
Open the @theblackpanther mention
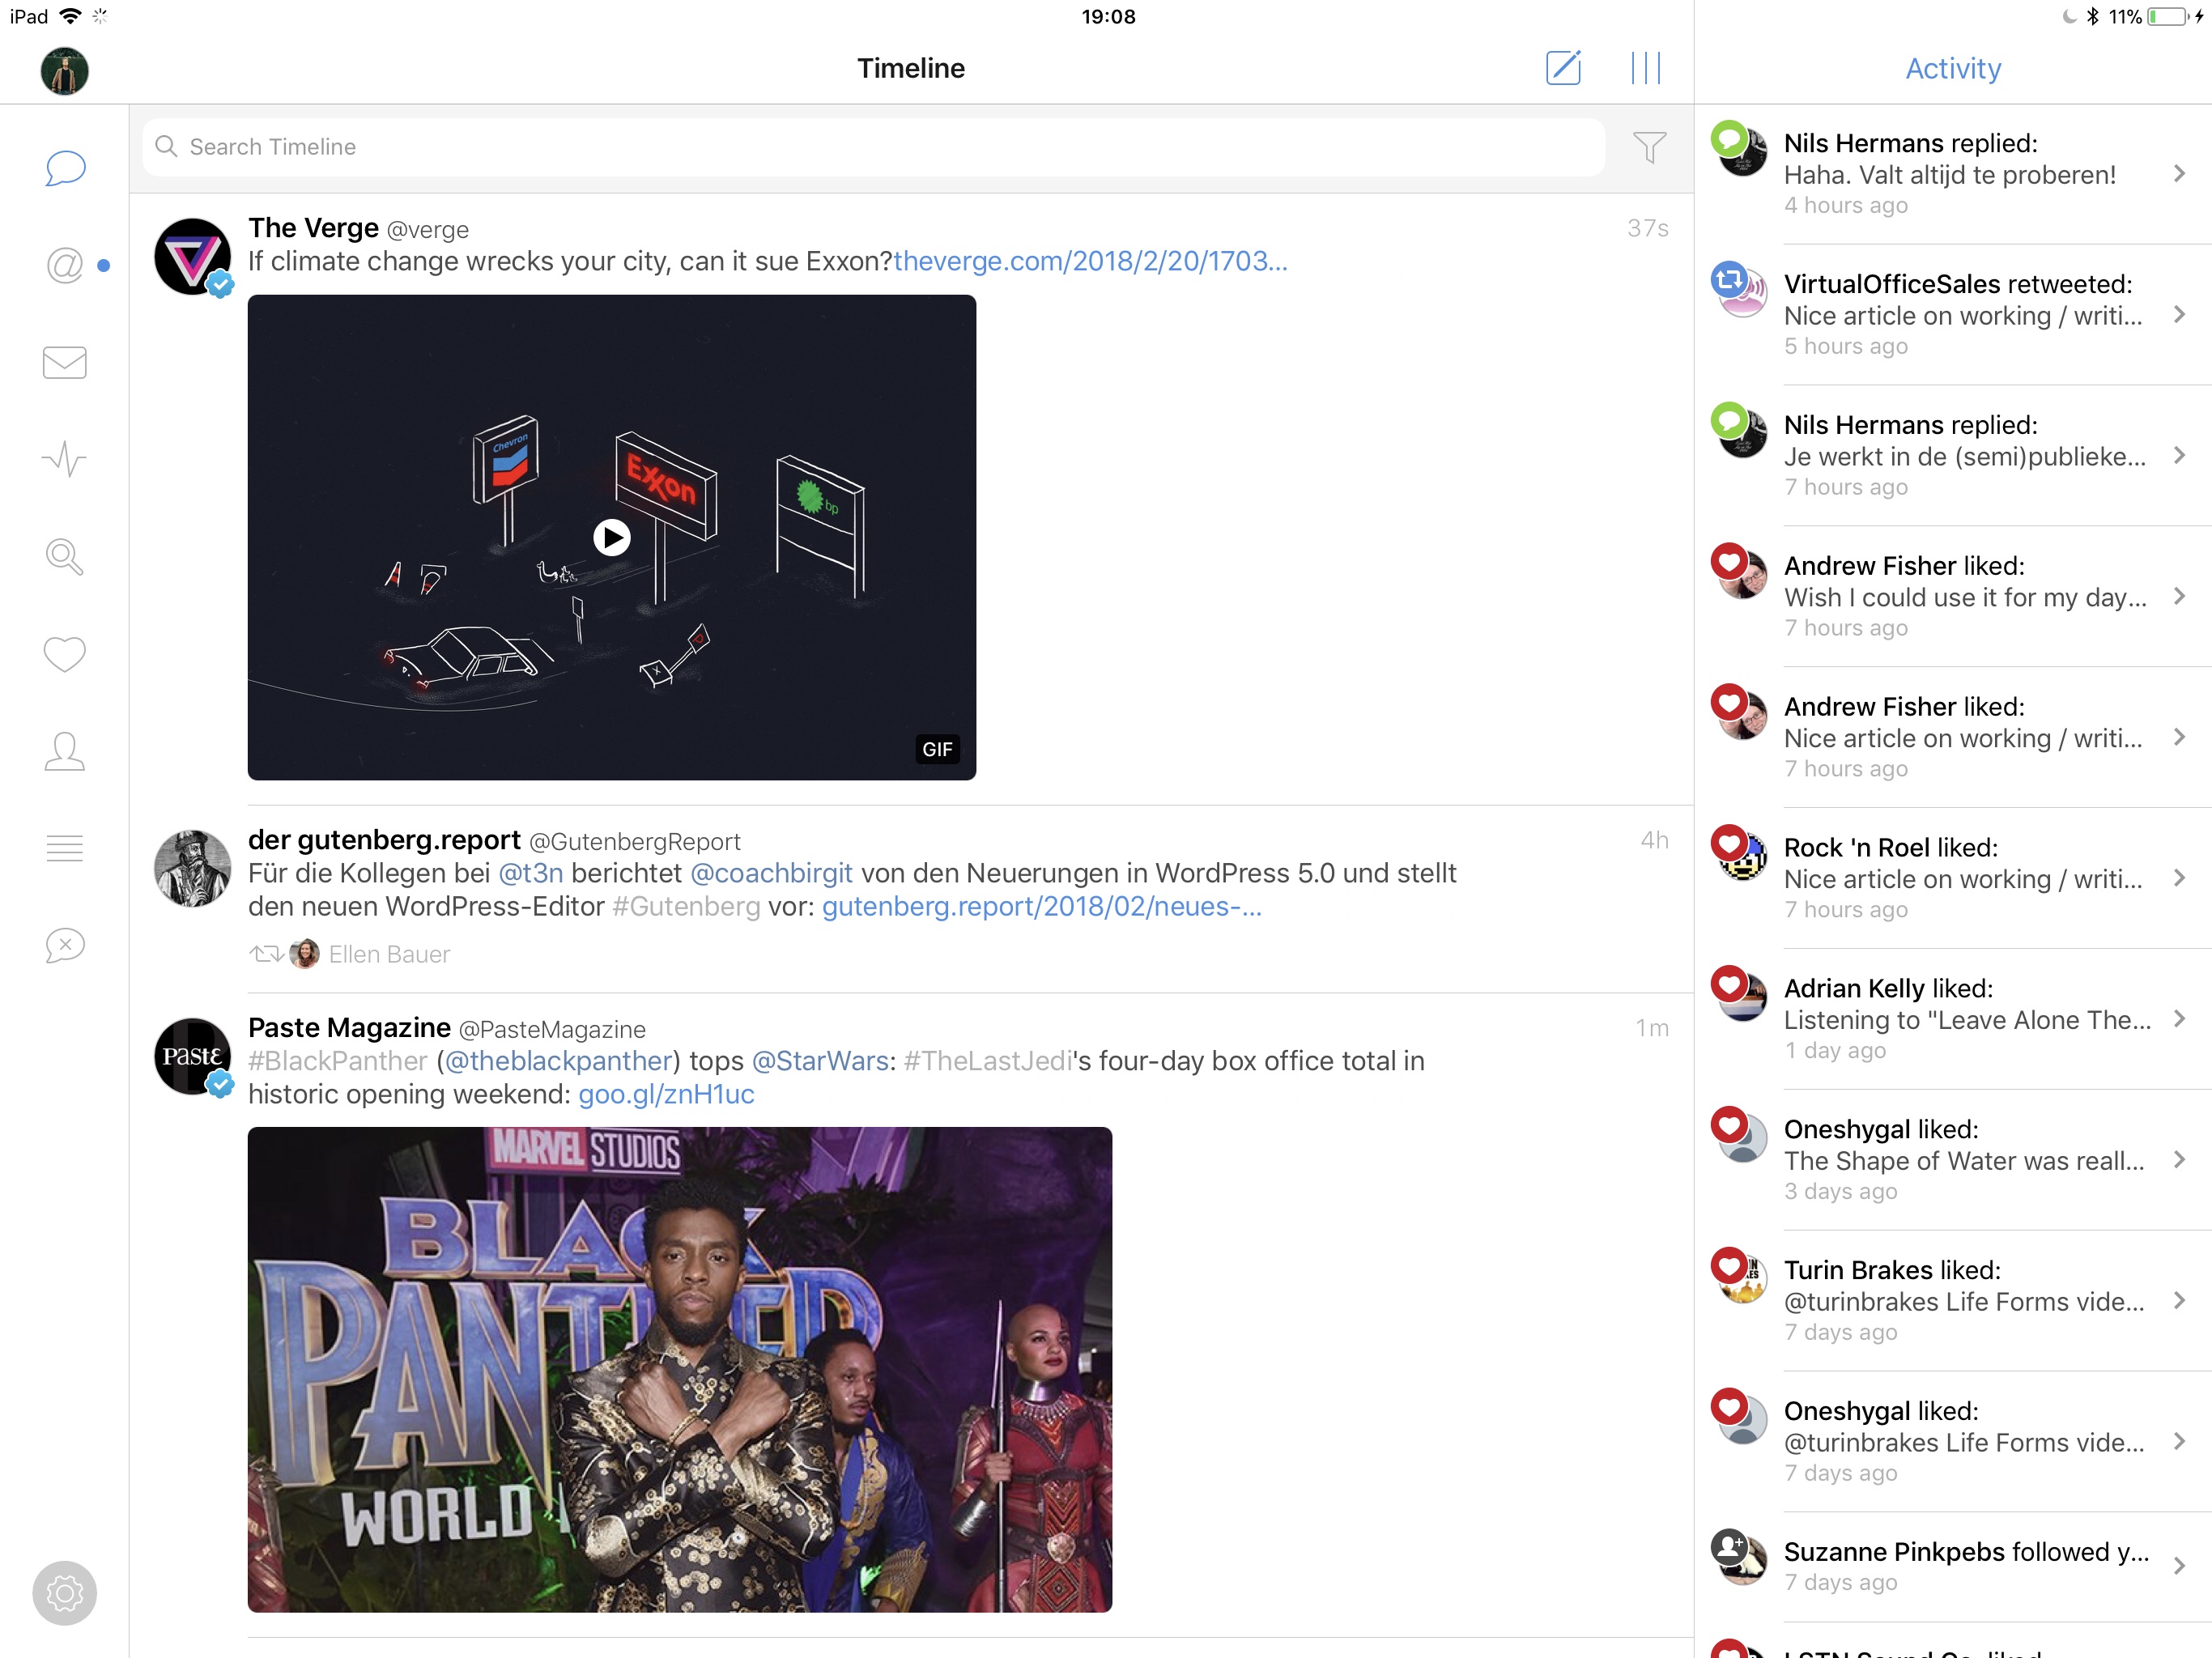558,1061
